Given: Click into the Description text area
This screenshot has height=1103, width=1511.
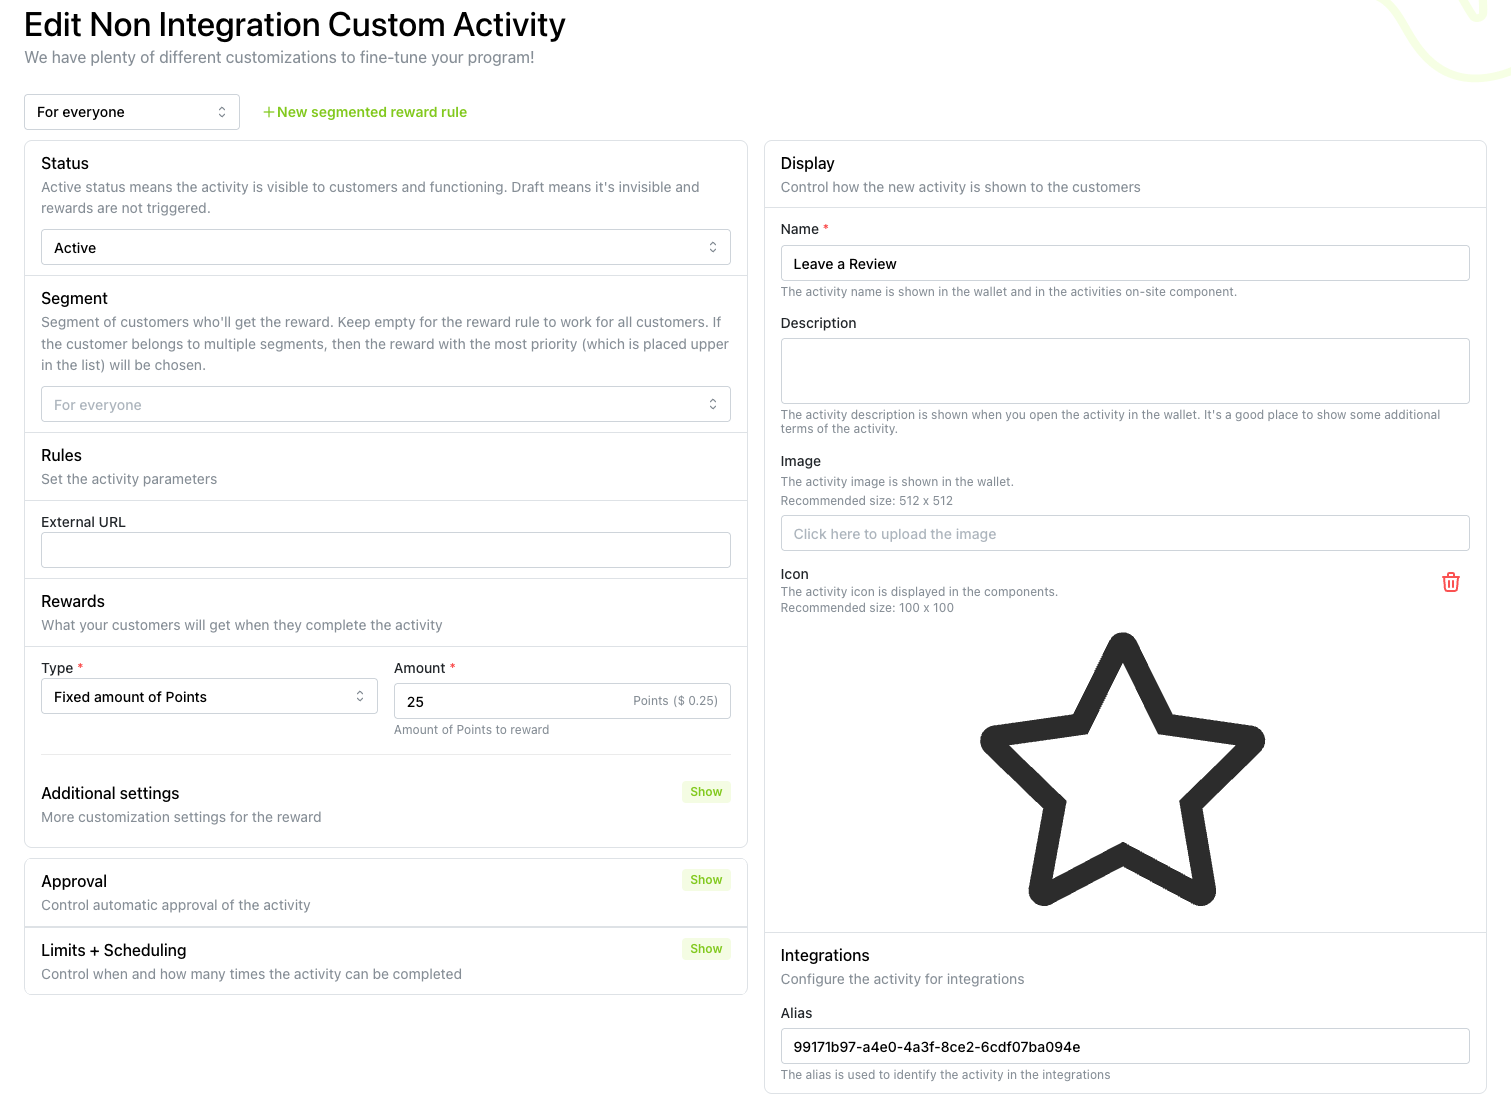Looking at the screenshot, I should tap(1125, 371).
